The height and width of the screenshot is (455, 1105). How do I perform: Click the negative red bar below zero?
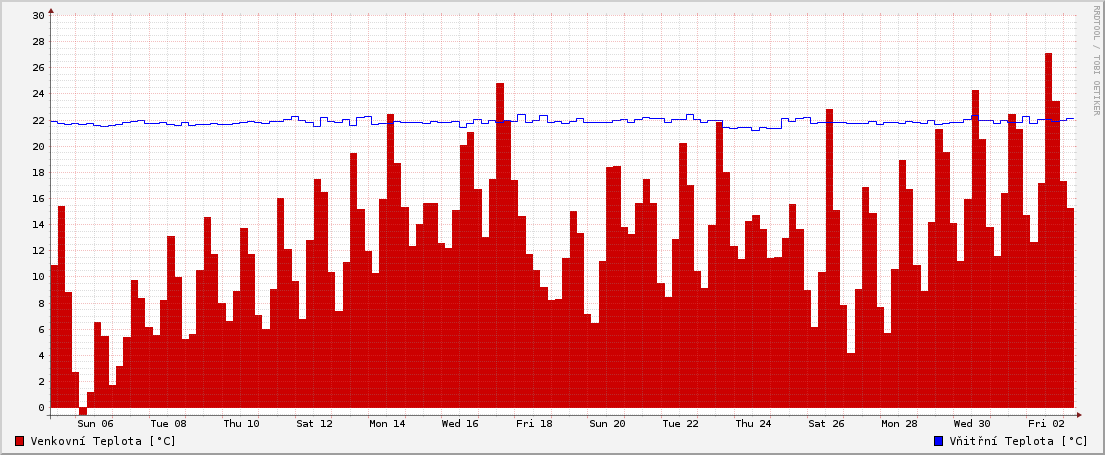point(83,411)
